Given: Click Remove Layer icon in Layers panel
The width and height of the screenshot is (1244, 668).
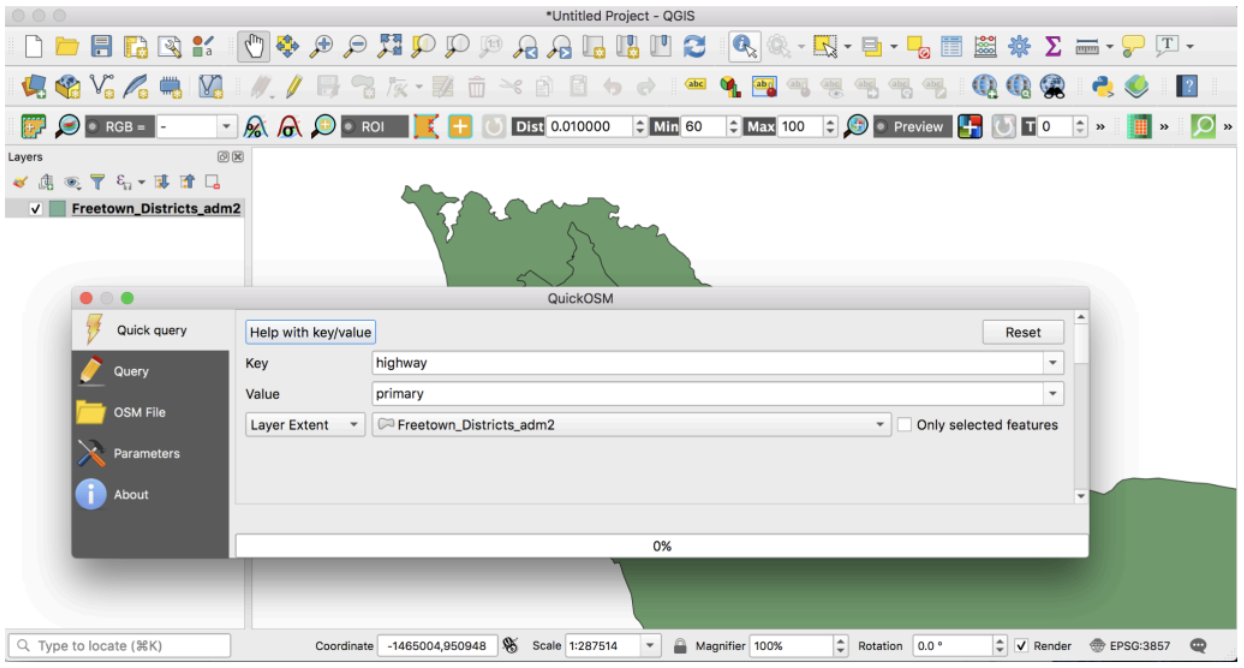Looking at the screenshot, I should 212,182.
